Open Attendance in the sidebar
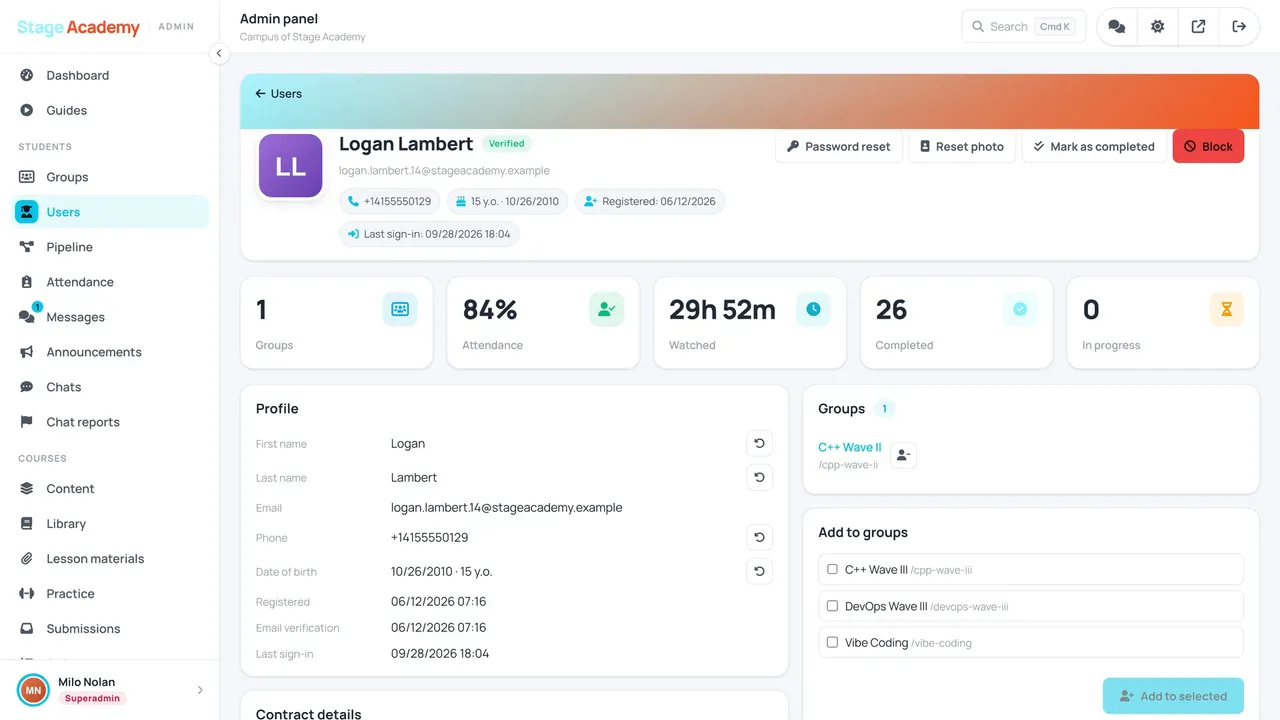This screenshot has width=1280, height=720. [112, 282]
